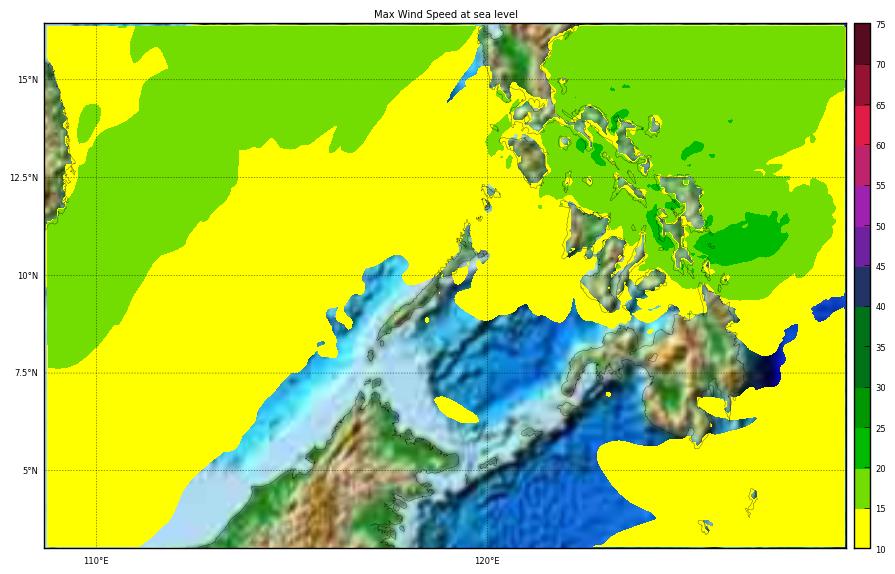This screenshot has width=895, height=574.
Task: Select the yellow 10–15 colorbar segment
Action: [862, 528]
